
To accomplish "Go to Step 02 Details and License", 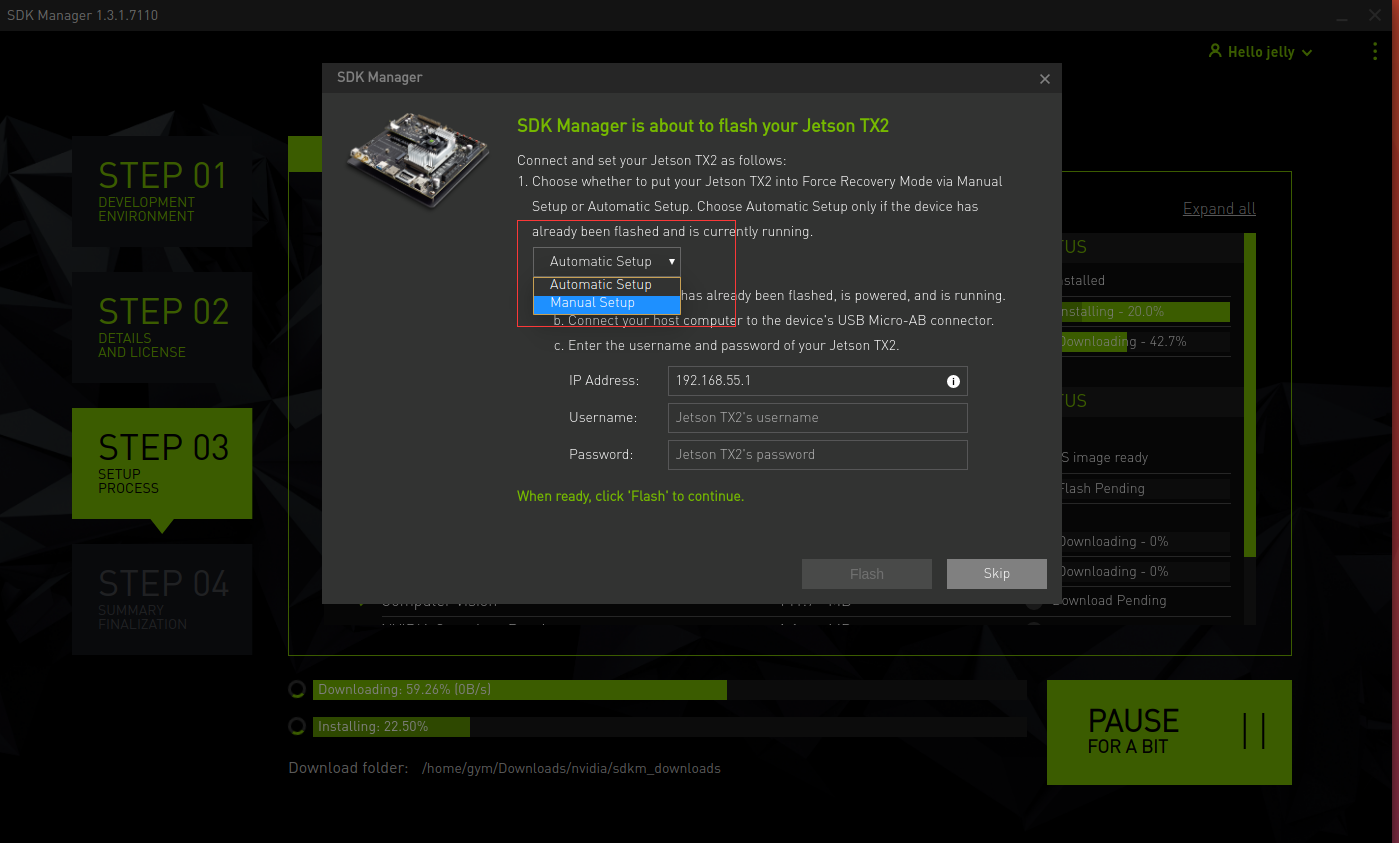I will [x=162, y=327].
